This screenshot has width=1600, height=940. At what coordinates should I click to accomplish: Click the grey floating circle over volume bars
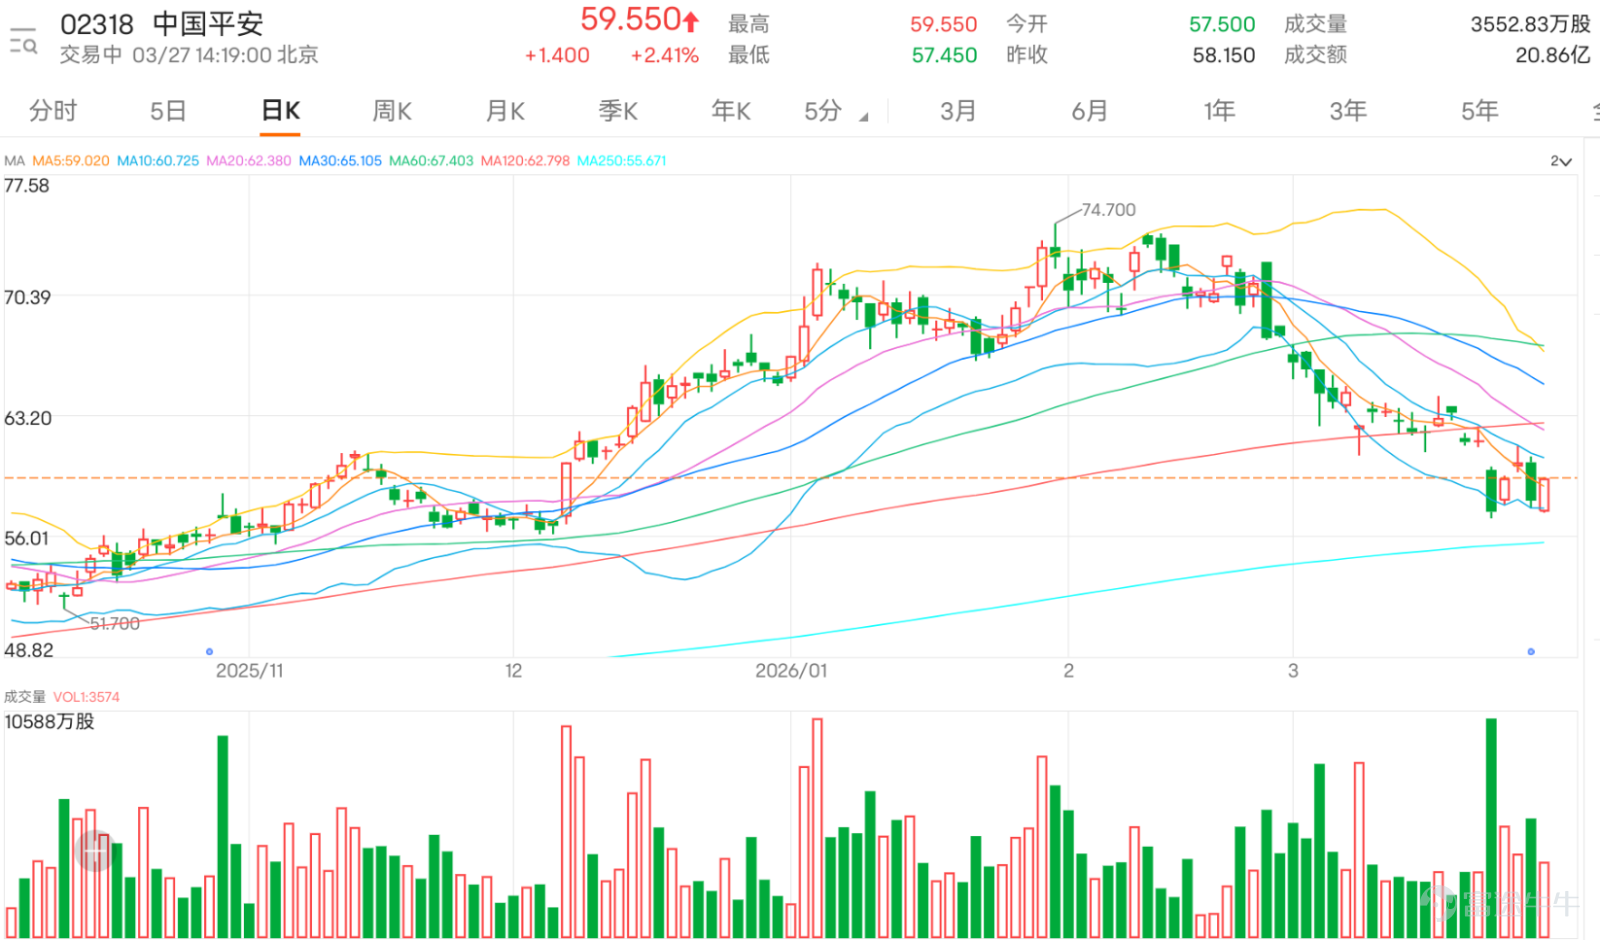[96, 851]
